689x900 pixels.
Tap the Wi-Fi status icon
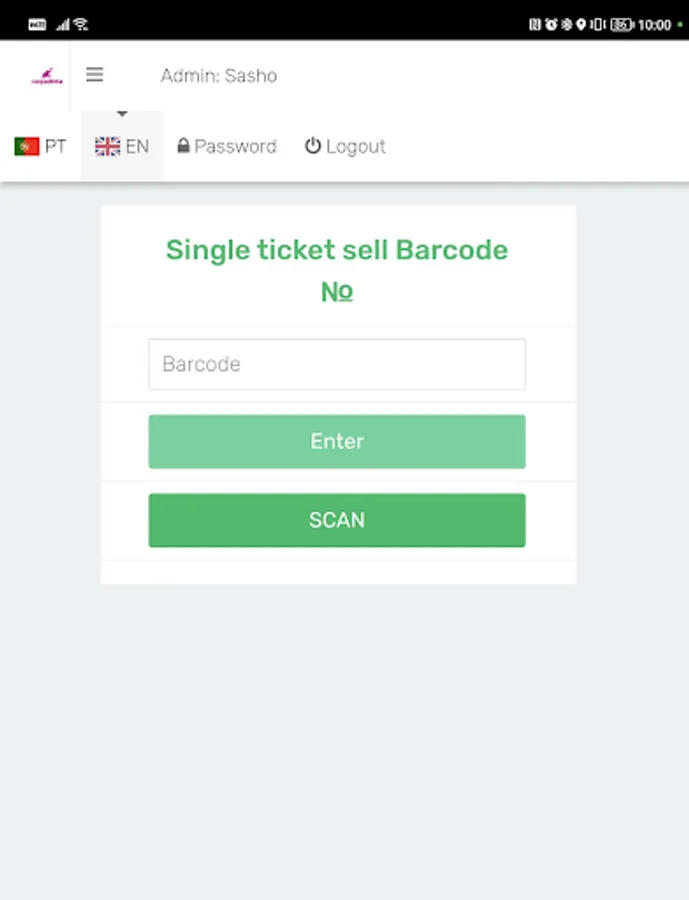coord(81,24)
